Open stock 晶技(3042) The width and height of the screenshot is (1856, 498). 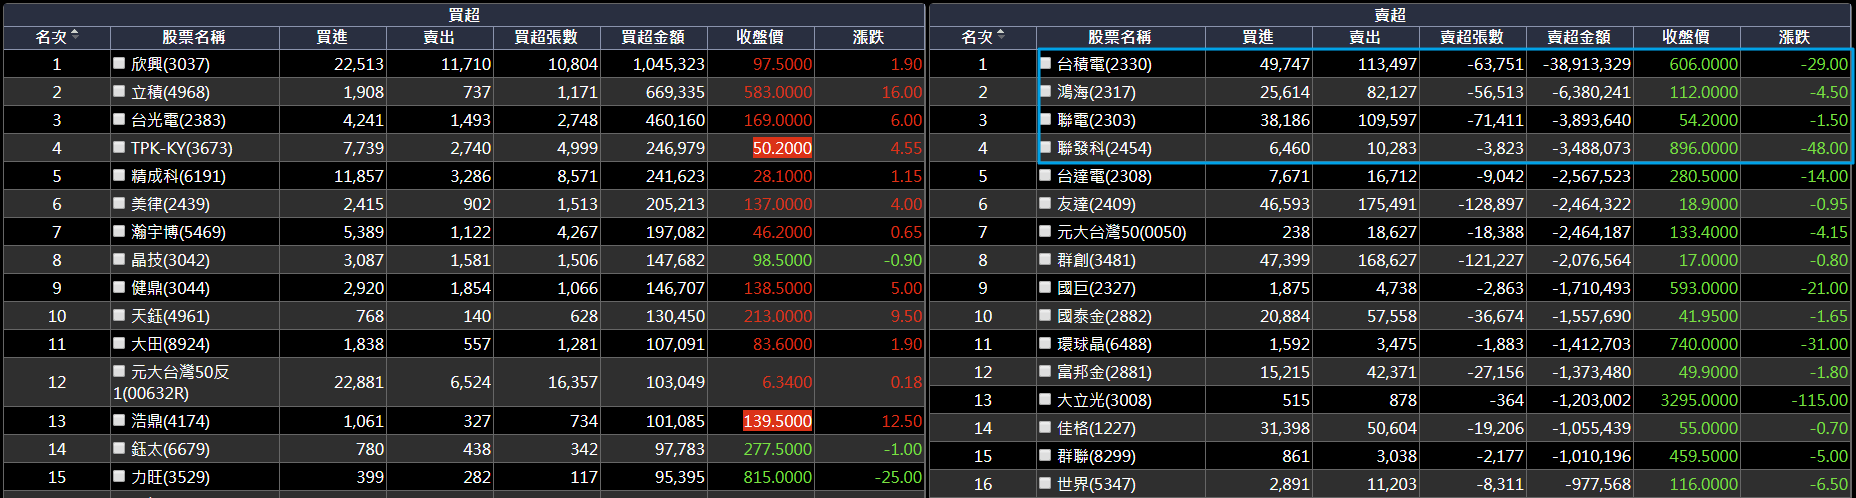tap(170, 260)
